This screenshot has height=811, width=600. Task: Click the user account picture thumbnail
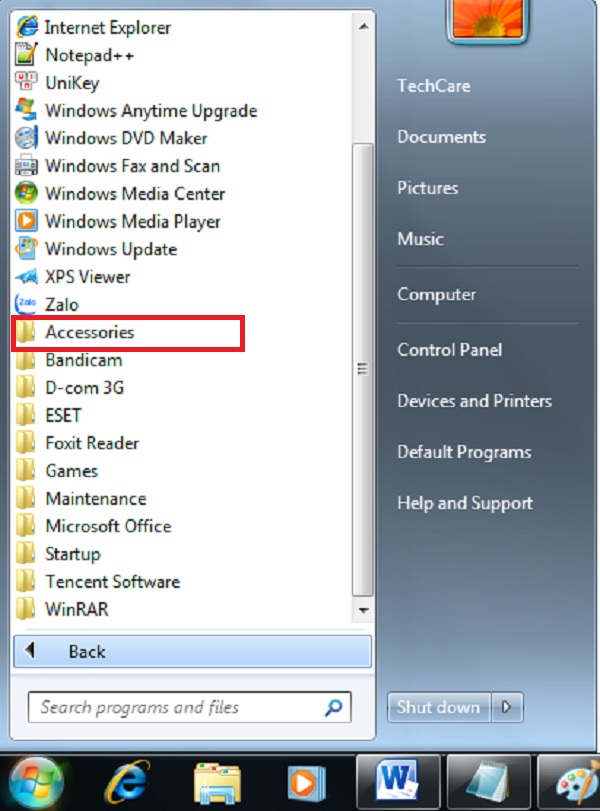coord(489,20)
